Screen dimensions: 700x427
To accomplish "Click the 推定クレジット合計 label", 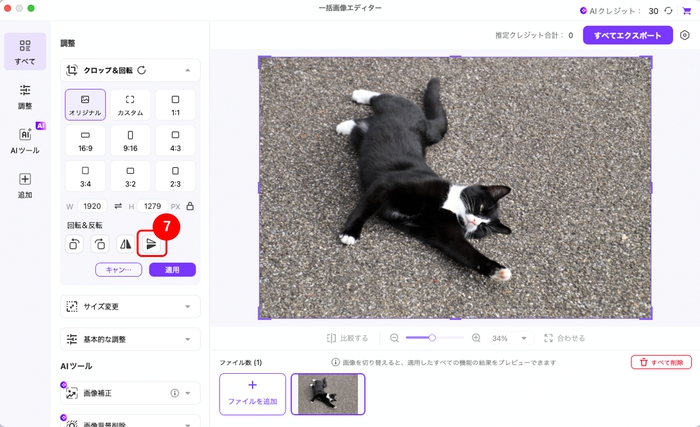I will (x=529, y=35).
